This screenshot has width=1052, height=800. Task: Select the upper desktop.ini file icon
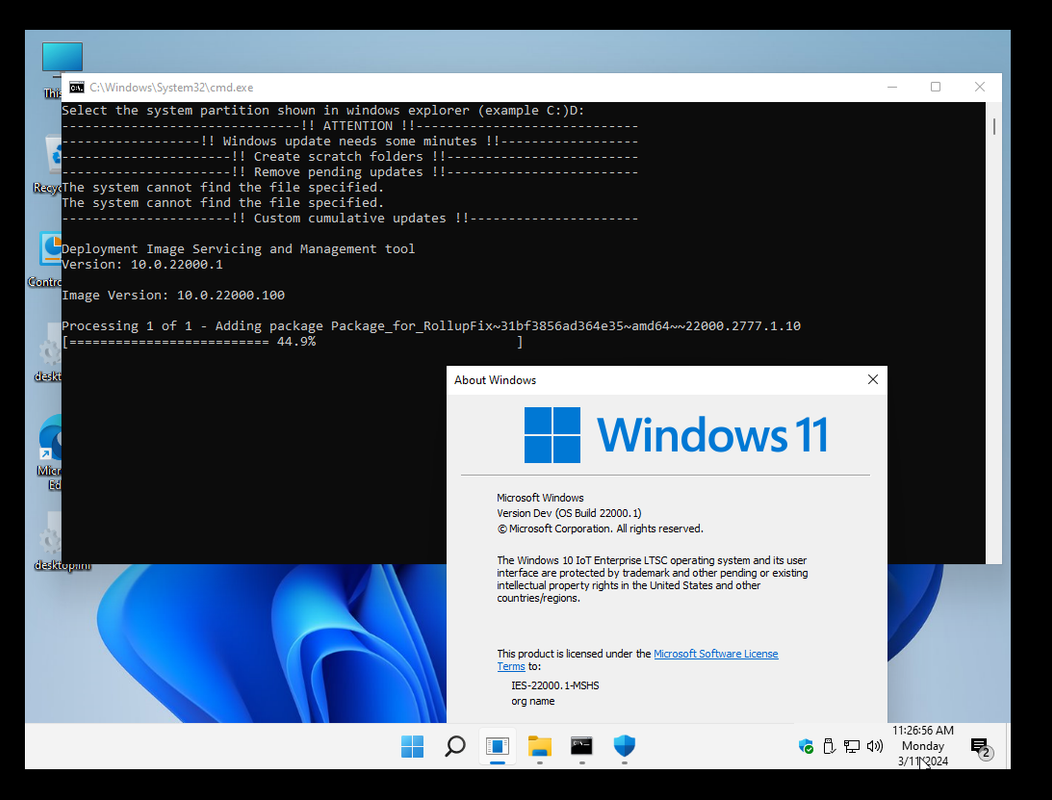pos(48,352)
